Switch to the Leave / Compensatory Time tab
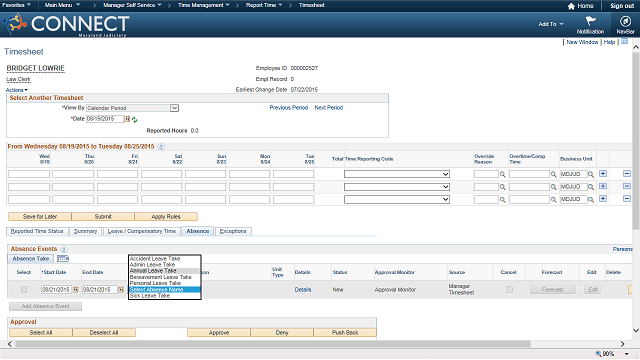This screenshot has width=640, height=360. tap(142, 231)
